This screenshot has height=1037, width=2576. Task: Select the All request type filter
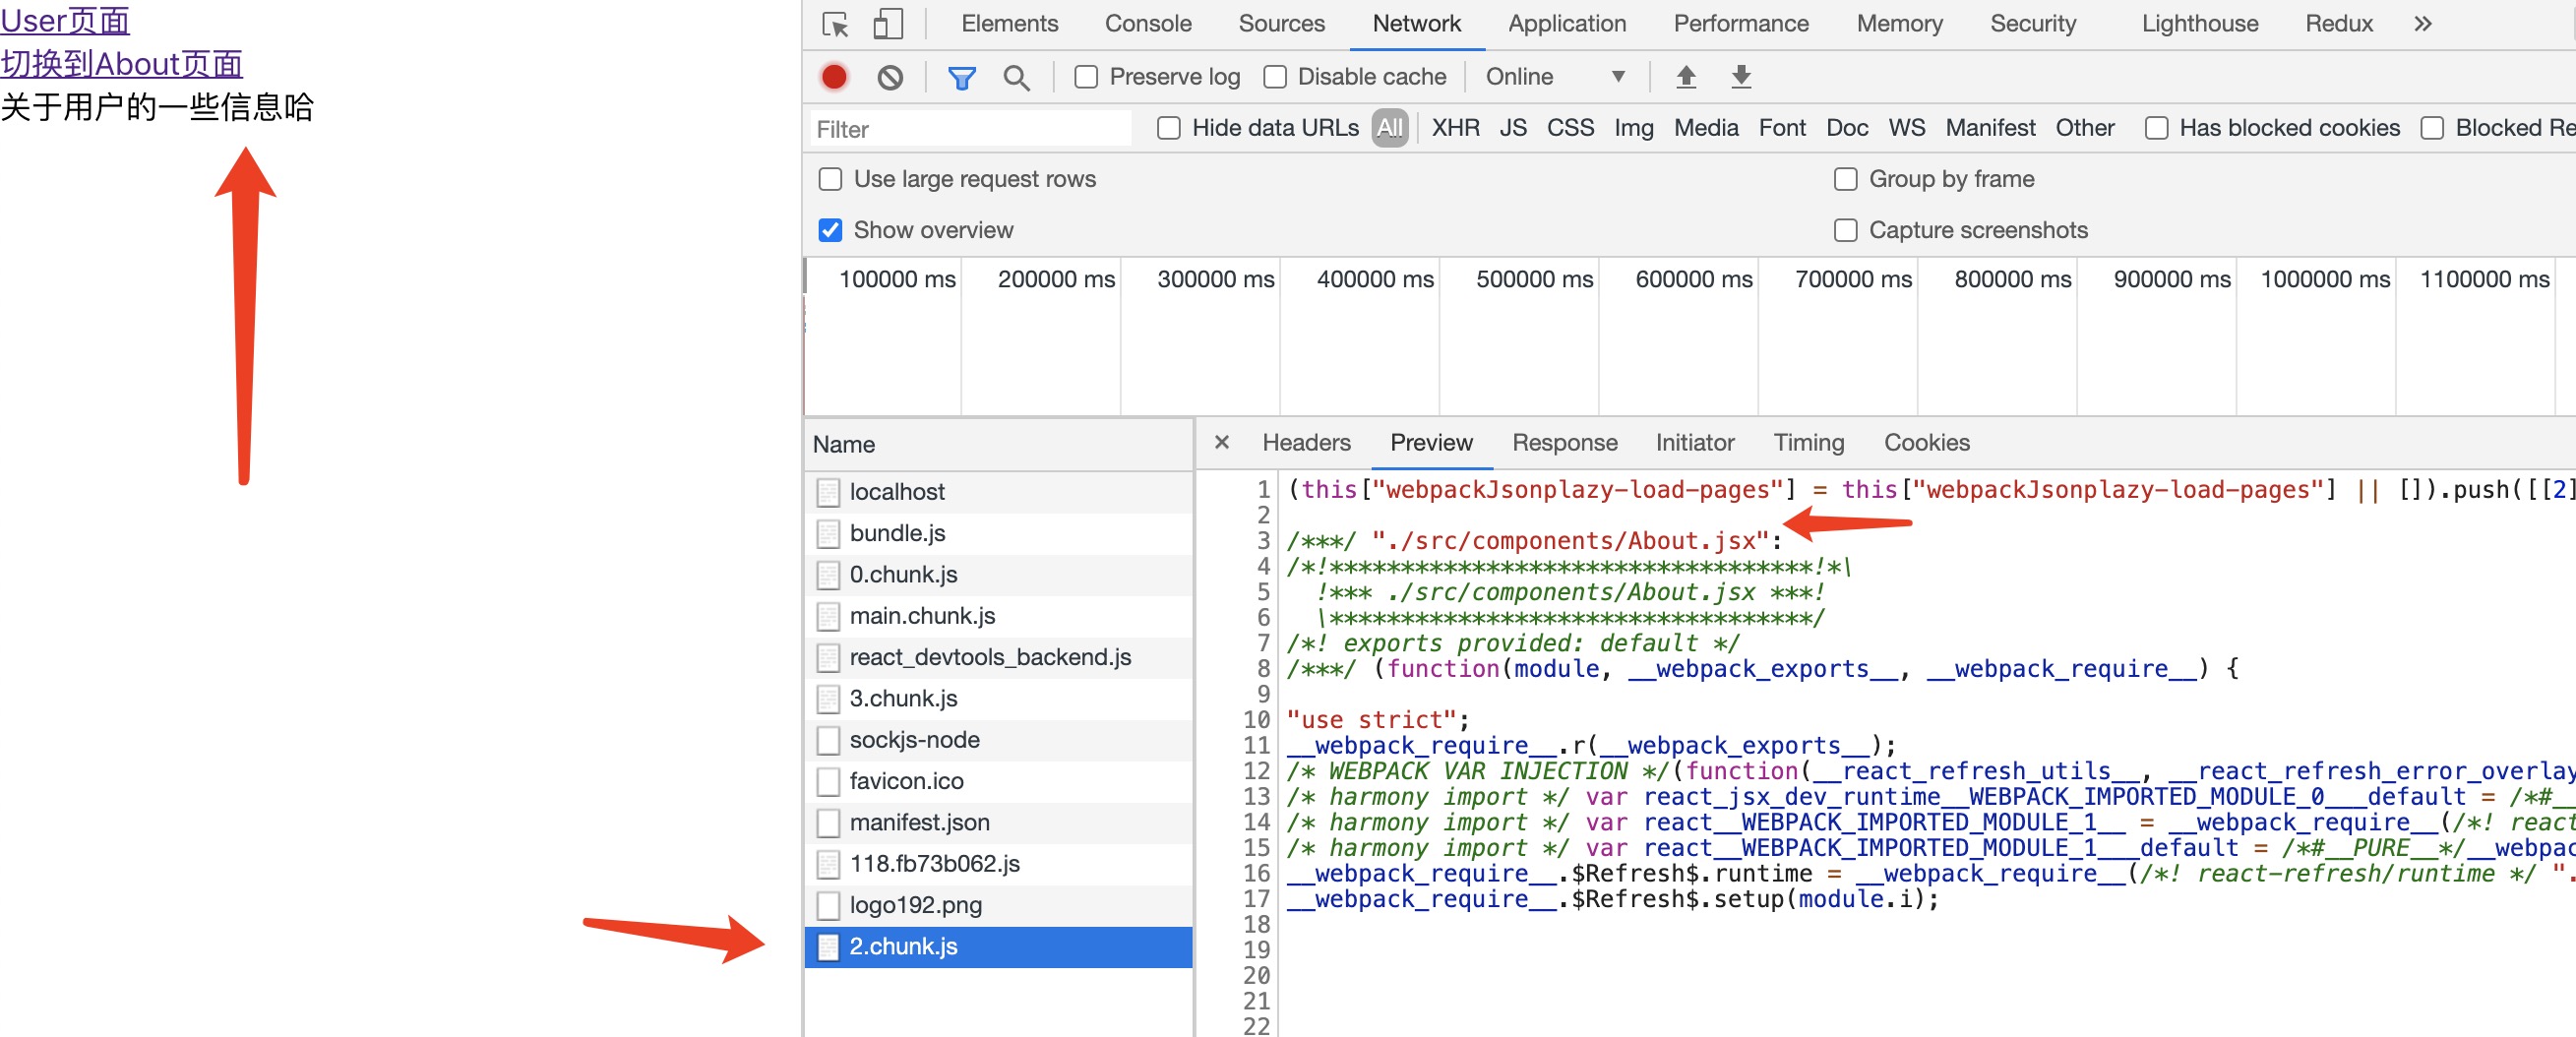tap(1389, 128)
